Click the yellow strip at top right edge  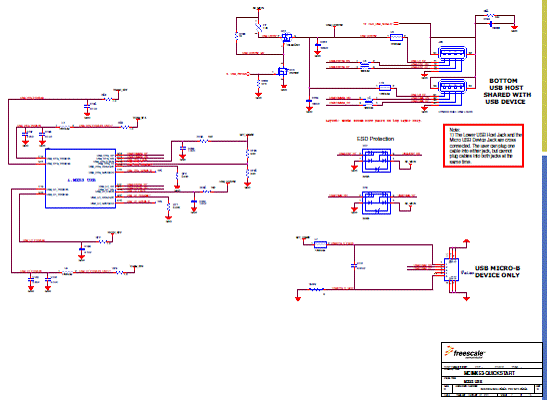(545, 76)
